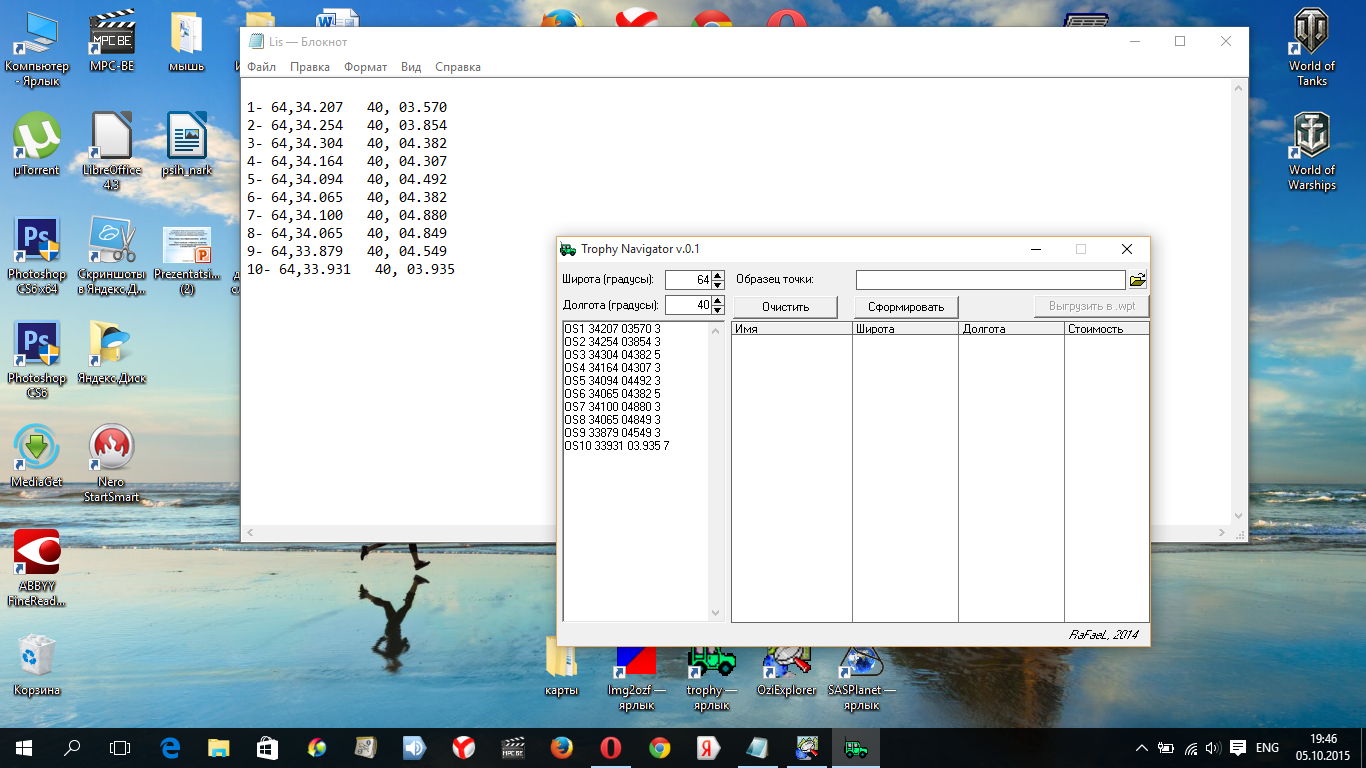The width and height of the screenshot is (1366, 768).
Task: Switch keyboard language via ENG indicator
Action: click(x=1267, y=748)
